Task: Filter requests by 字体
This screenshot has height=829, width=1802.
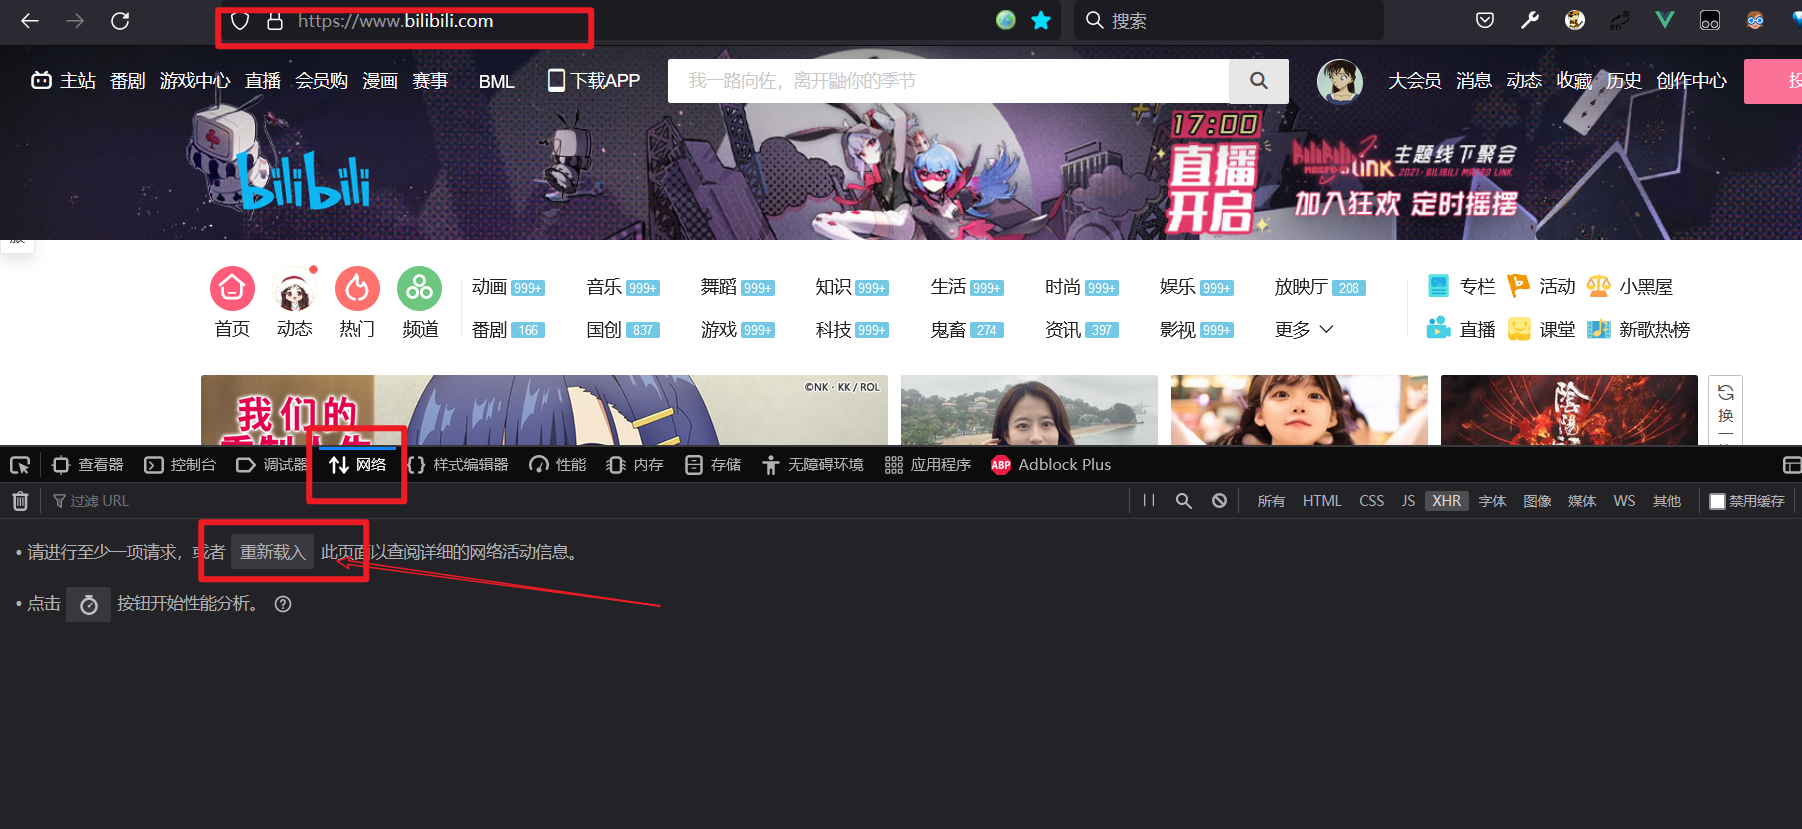Action: coord(1492,501)
